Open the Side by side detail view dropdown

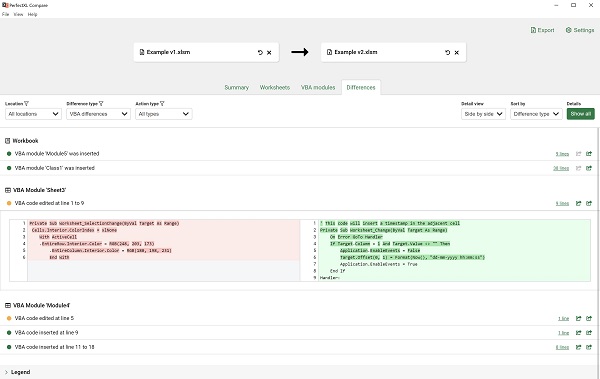click(x=483, y=114)
